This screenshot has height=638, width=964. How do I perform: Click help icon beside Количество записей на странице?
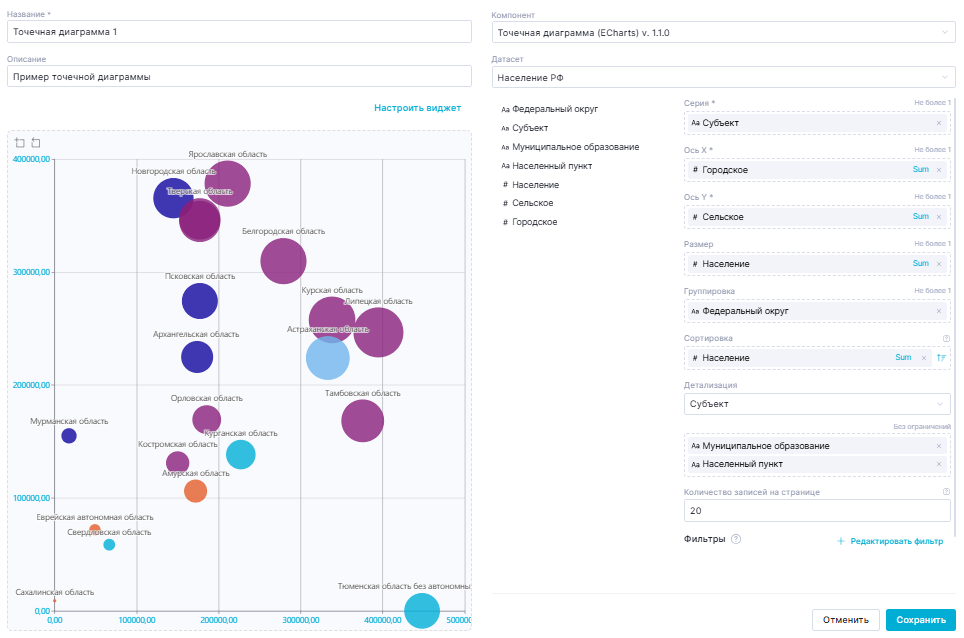pyautogui.click(x=946, y=492)
